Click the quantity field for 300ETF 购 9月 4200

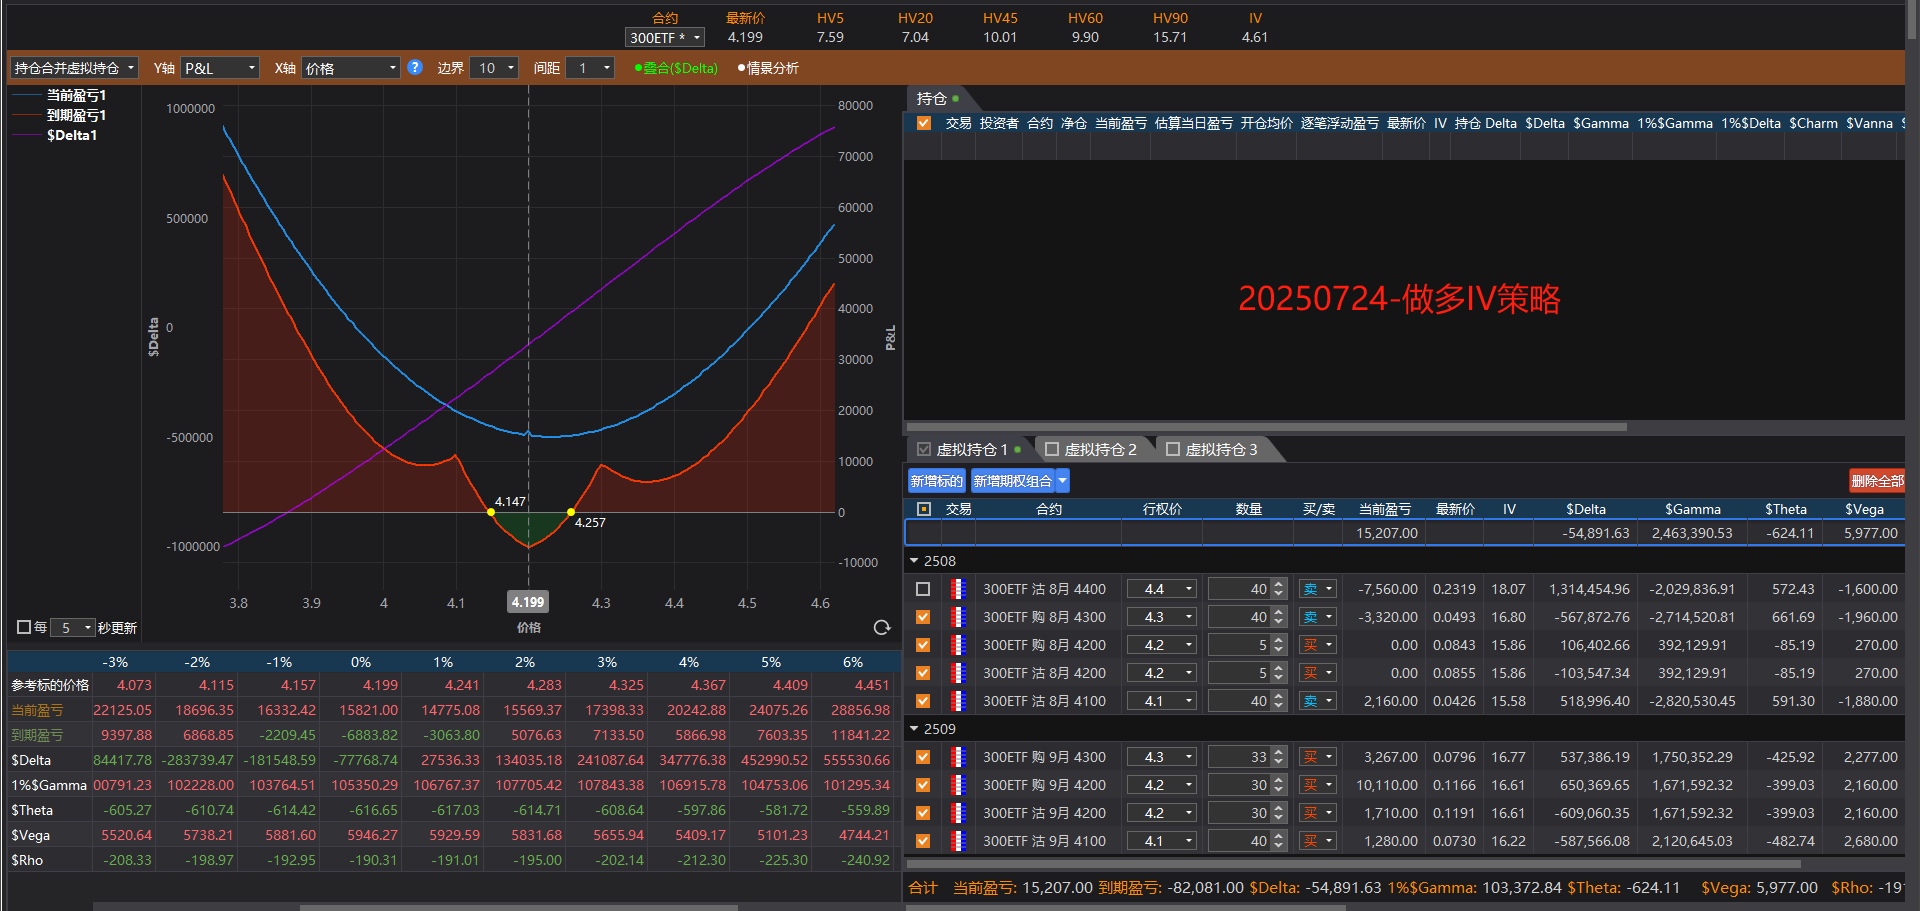(x=1238, y=786)
